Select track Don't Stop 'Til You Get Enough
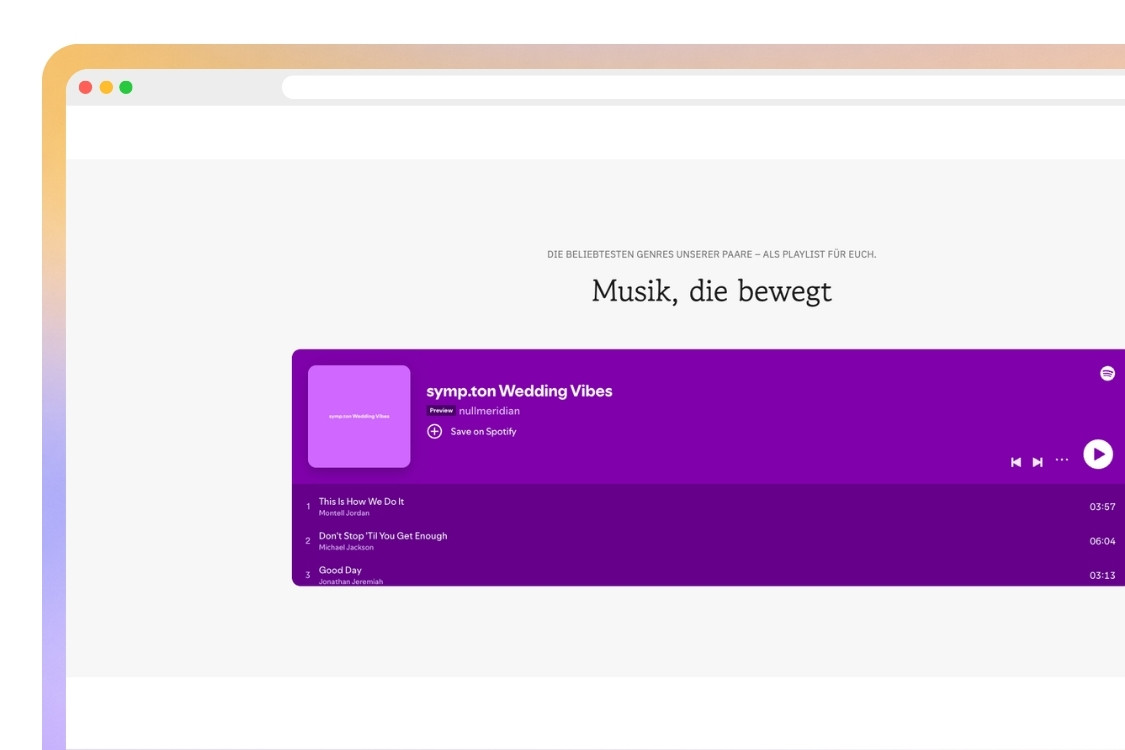Image resolution: width=1125 pixels, height=750 pixels. [x=383, y=535]
